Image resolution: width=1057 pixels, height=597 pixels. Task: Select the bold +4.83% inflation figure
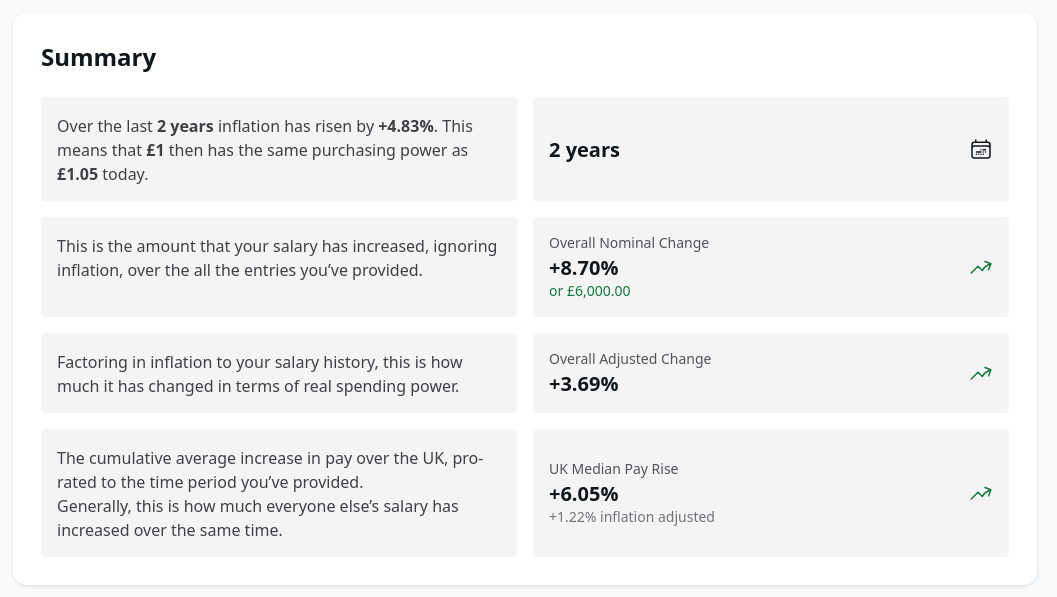click(405, 126)
